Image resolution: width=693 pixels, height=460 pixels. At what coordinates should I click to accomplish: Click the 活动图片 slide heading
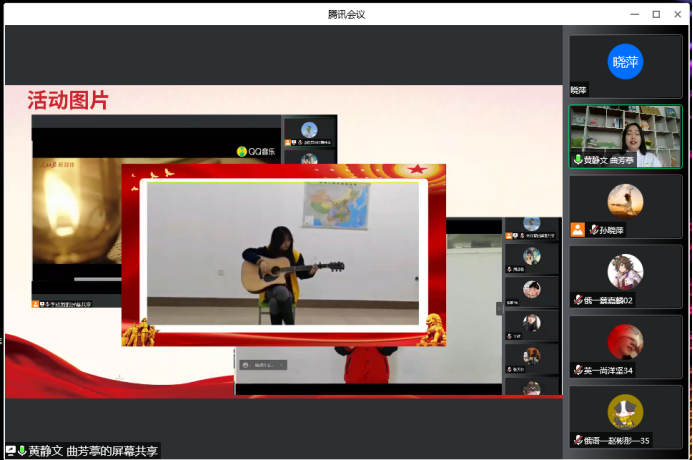click(68, 100)
